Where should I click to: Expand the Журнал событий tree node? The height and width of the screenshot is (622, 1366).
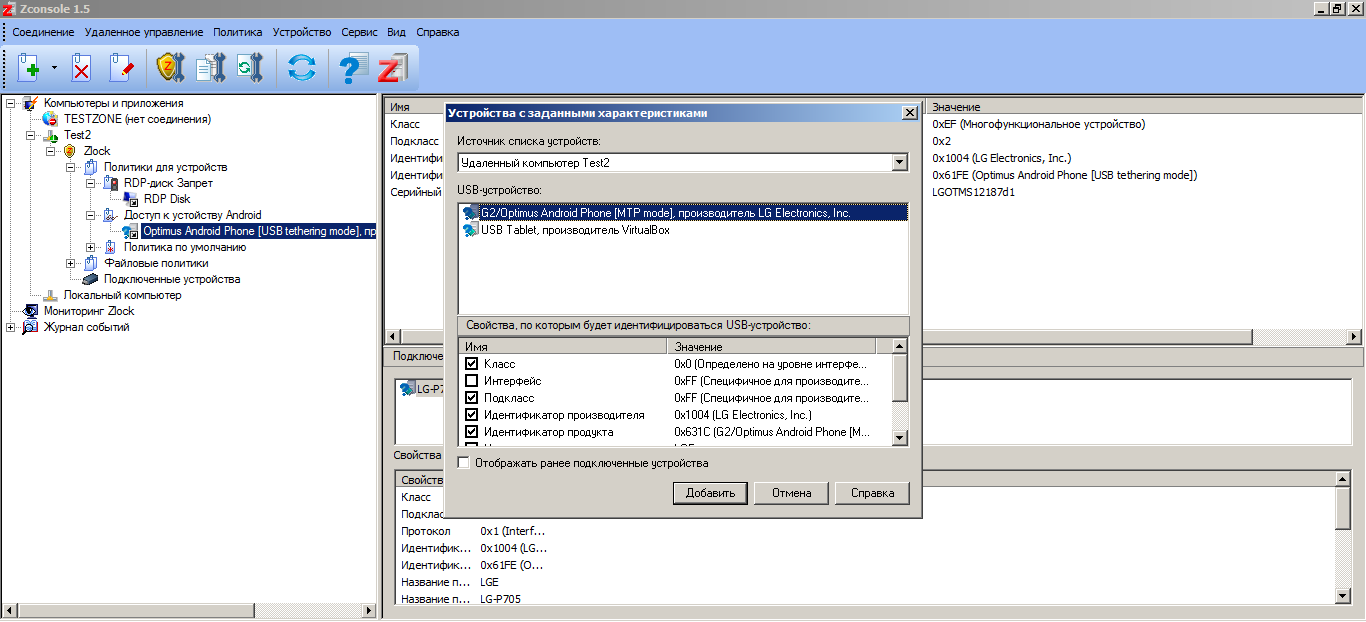10,327
